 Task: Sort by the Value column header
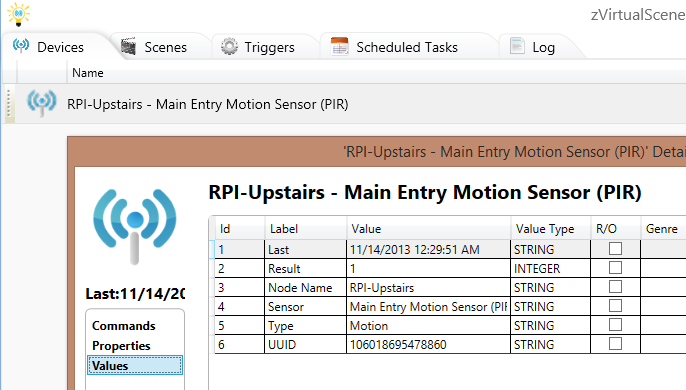(x=429, y=228)
